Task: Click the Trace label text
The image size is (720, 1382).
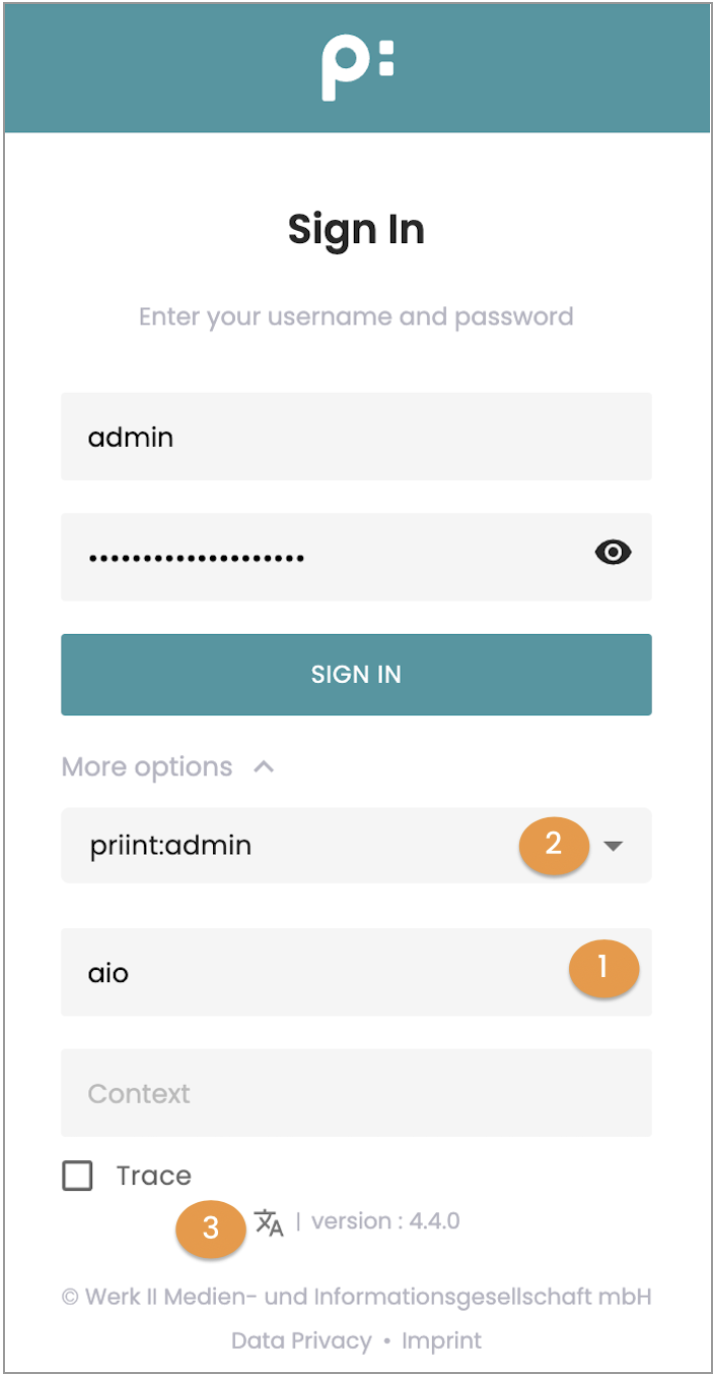Action: click(153, 1176)
